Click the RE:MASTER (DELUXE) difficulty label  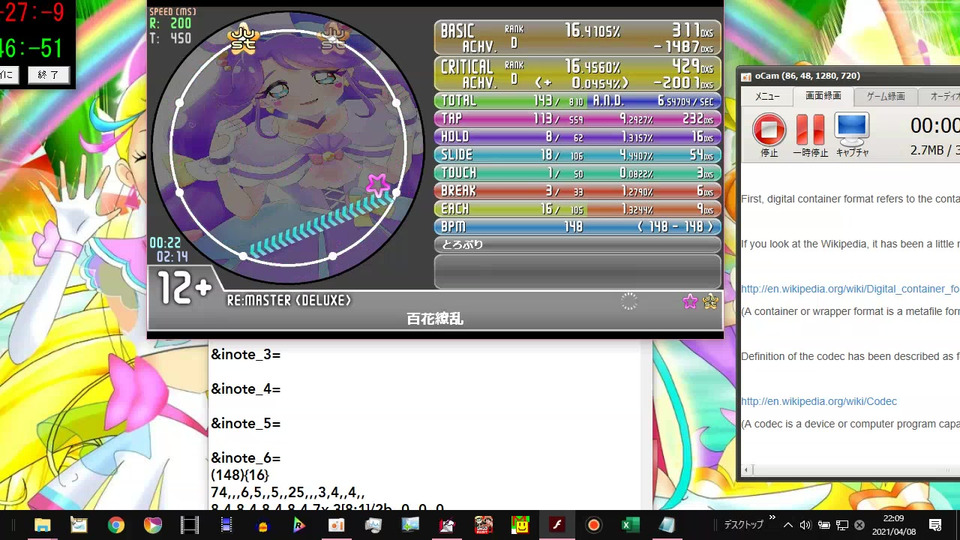pyautogui.click(x=288, y=301)
